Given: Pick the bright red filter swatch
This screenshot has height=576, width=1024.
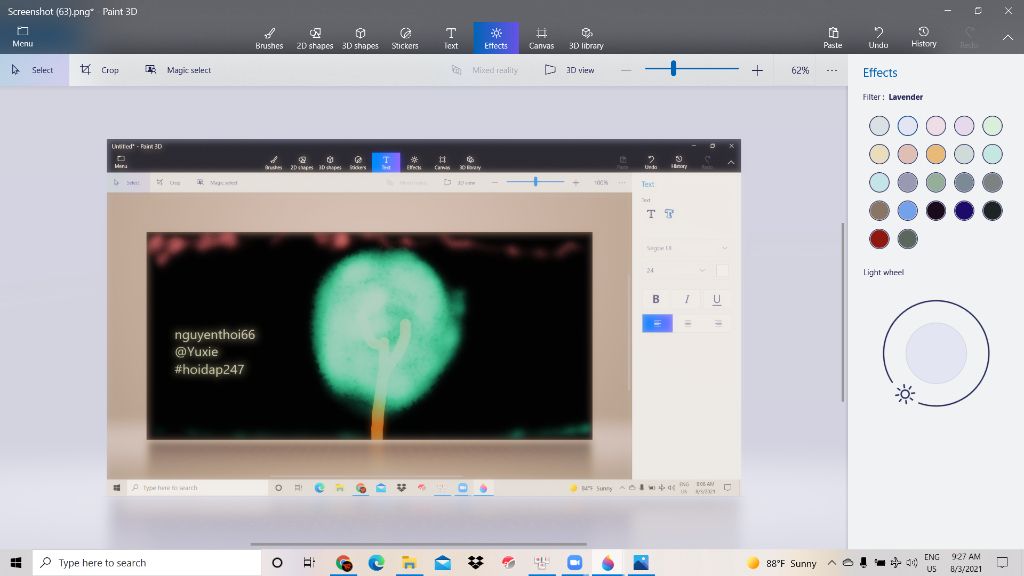Looking at the screenshot, I should pos(879,238).
